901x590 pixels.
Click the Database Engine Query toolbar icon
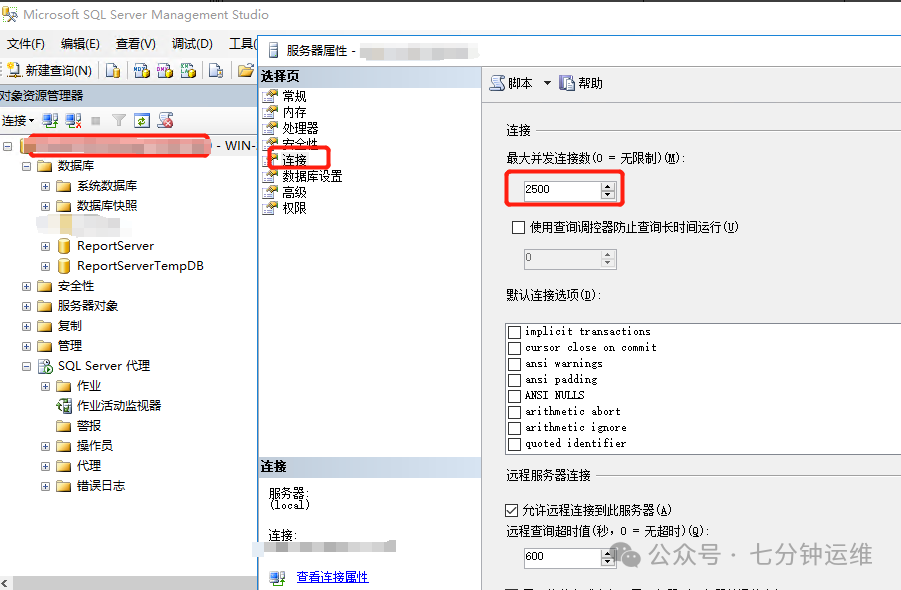[x=113, y=70]
